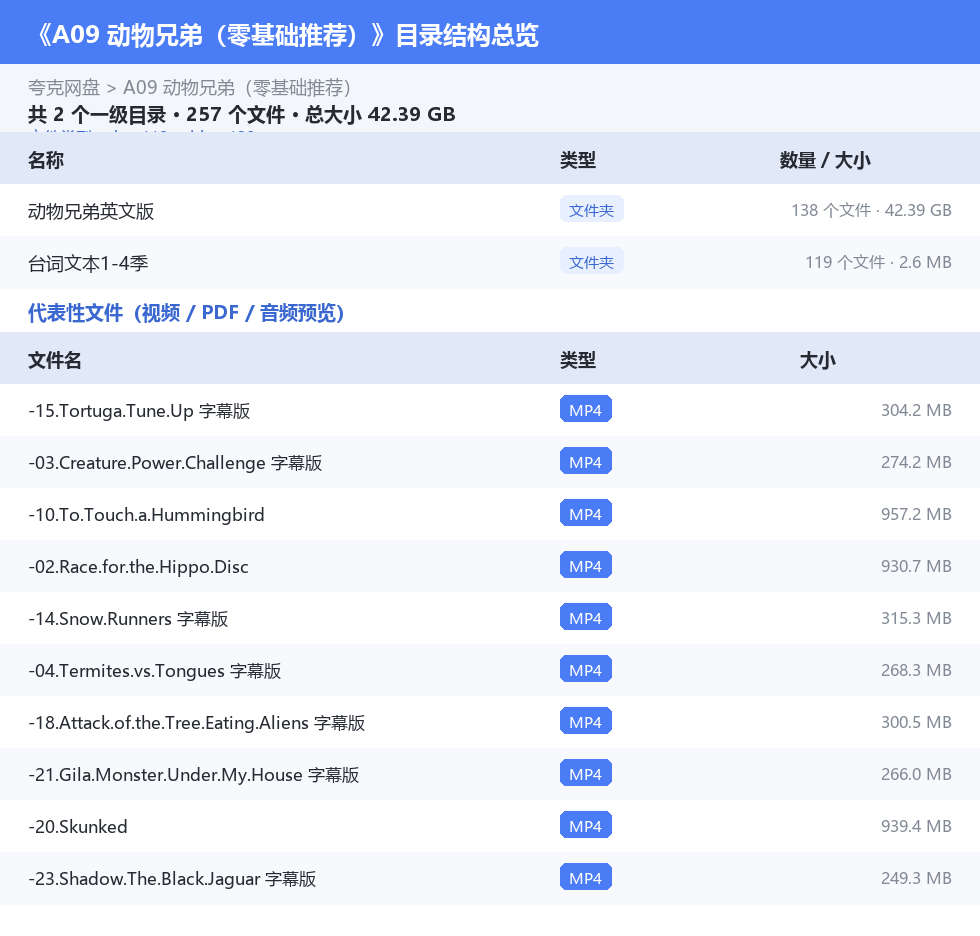The image size is (980, 936).
Task: Click the MP4 badge for Tree.Eating.Aliens
Action: 586,721
